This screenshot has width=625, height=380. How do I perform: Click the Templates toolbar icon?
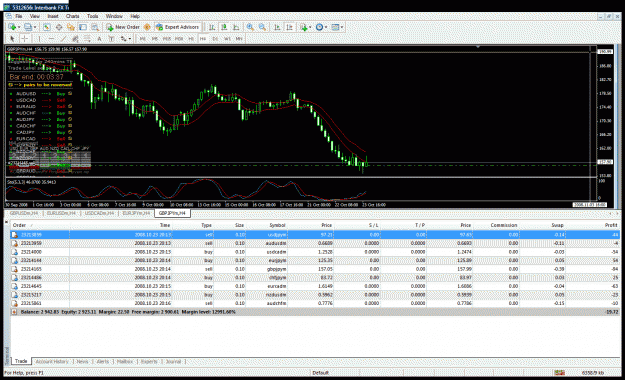point(335,27)
